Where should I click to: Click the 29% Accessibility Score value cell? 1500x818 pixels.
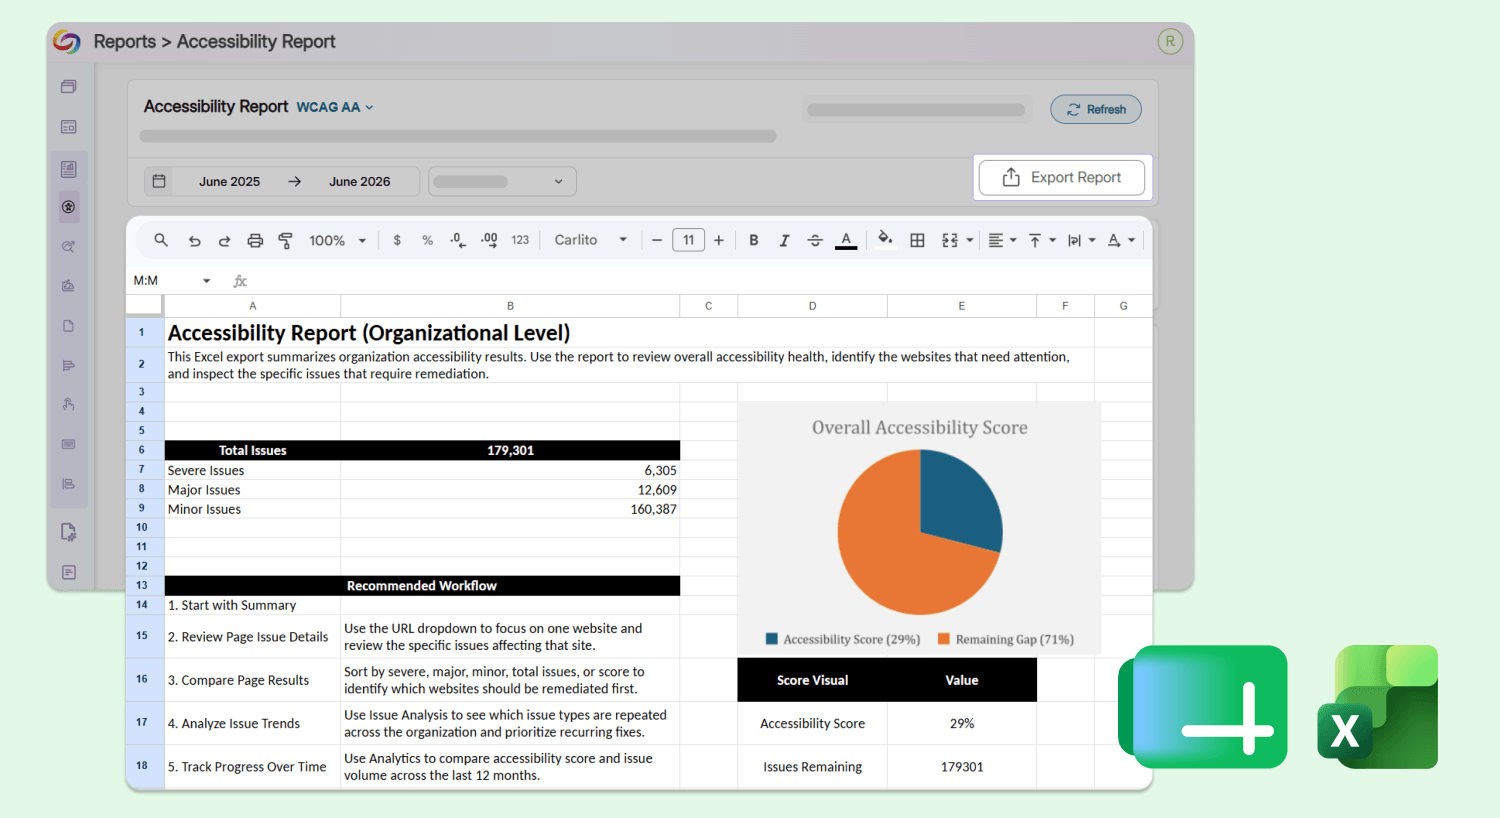[962, 723]
